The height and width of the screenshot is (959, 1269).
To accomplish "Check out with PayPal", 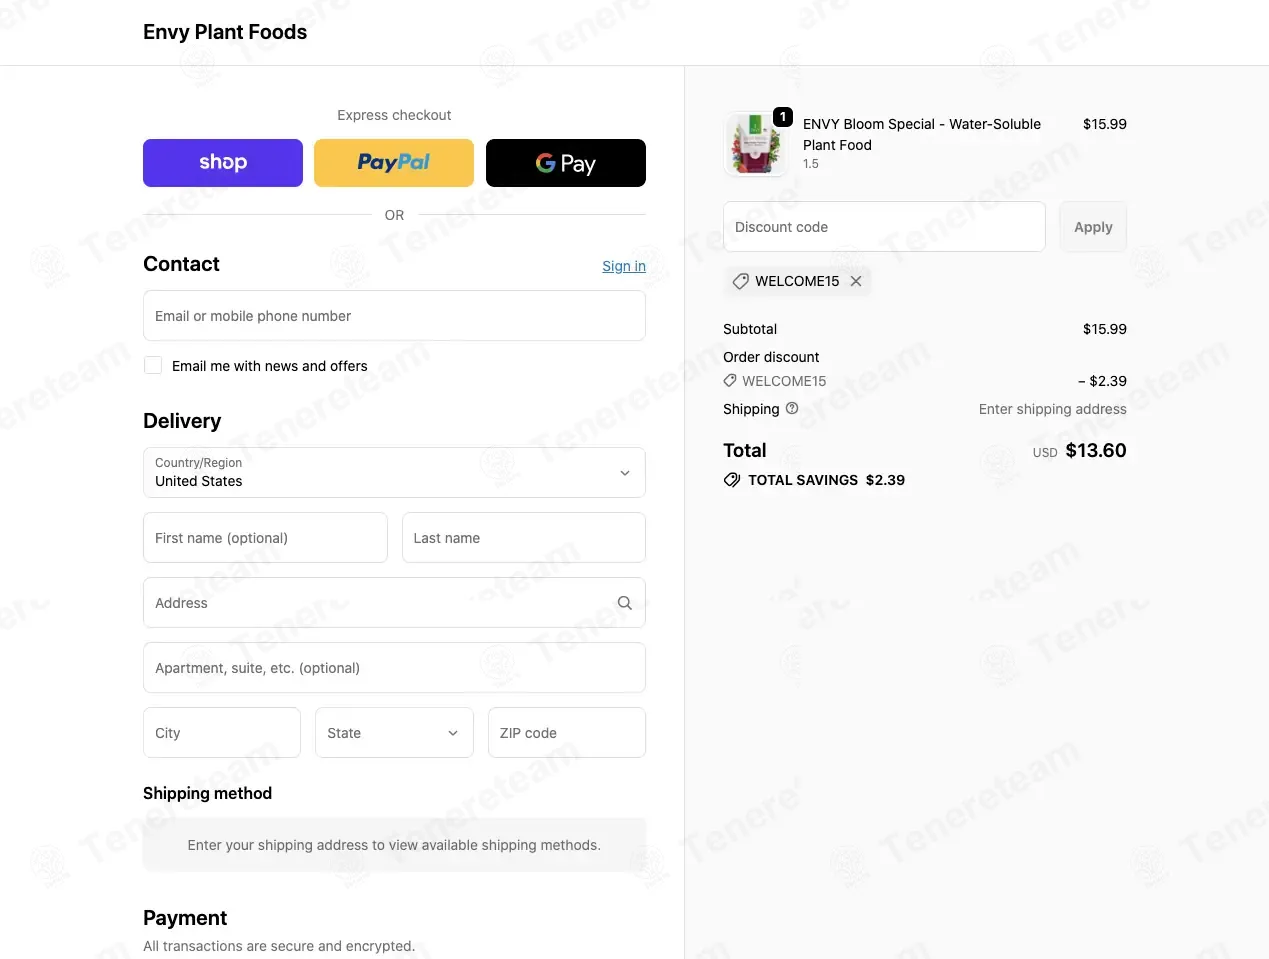I will [x=394, y=163].
